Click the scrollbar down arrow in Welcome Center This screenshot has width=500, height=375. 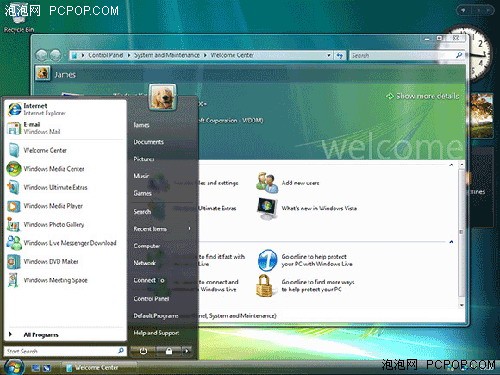pos(462,305)
